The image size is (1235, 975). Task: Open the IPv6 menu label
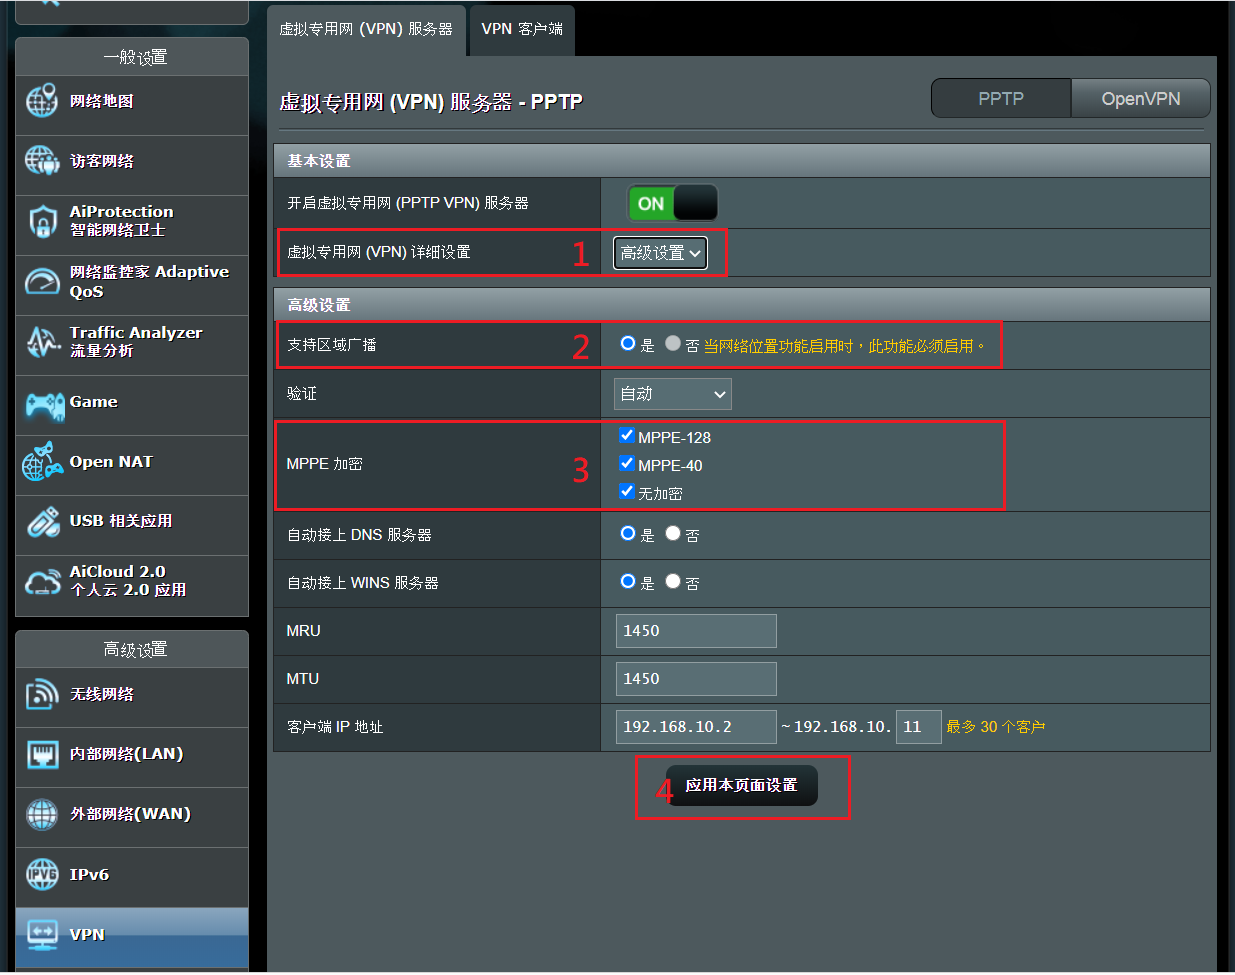(89, 875)
